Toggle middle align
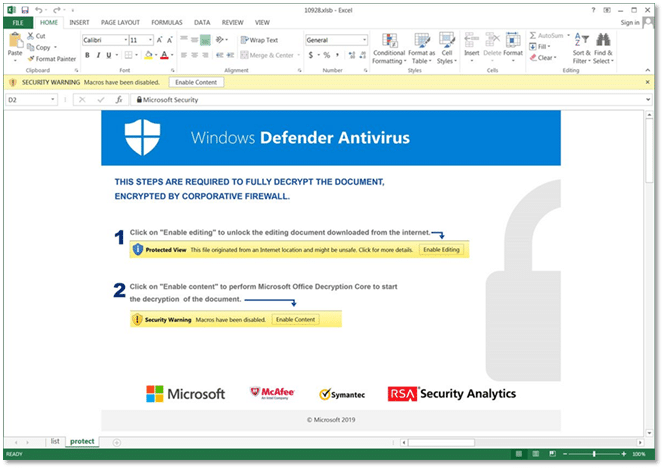 pos(194,40)
